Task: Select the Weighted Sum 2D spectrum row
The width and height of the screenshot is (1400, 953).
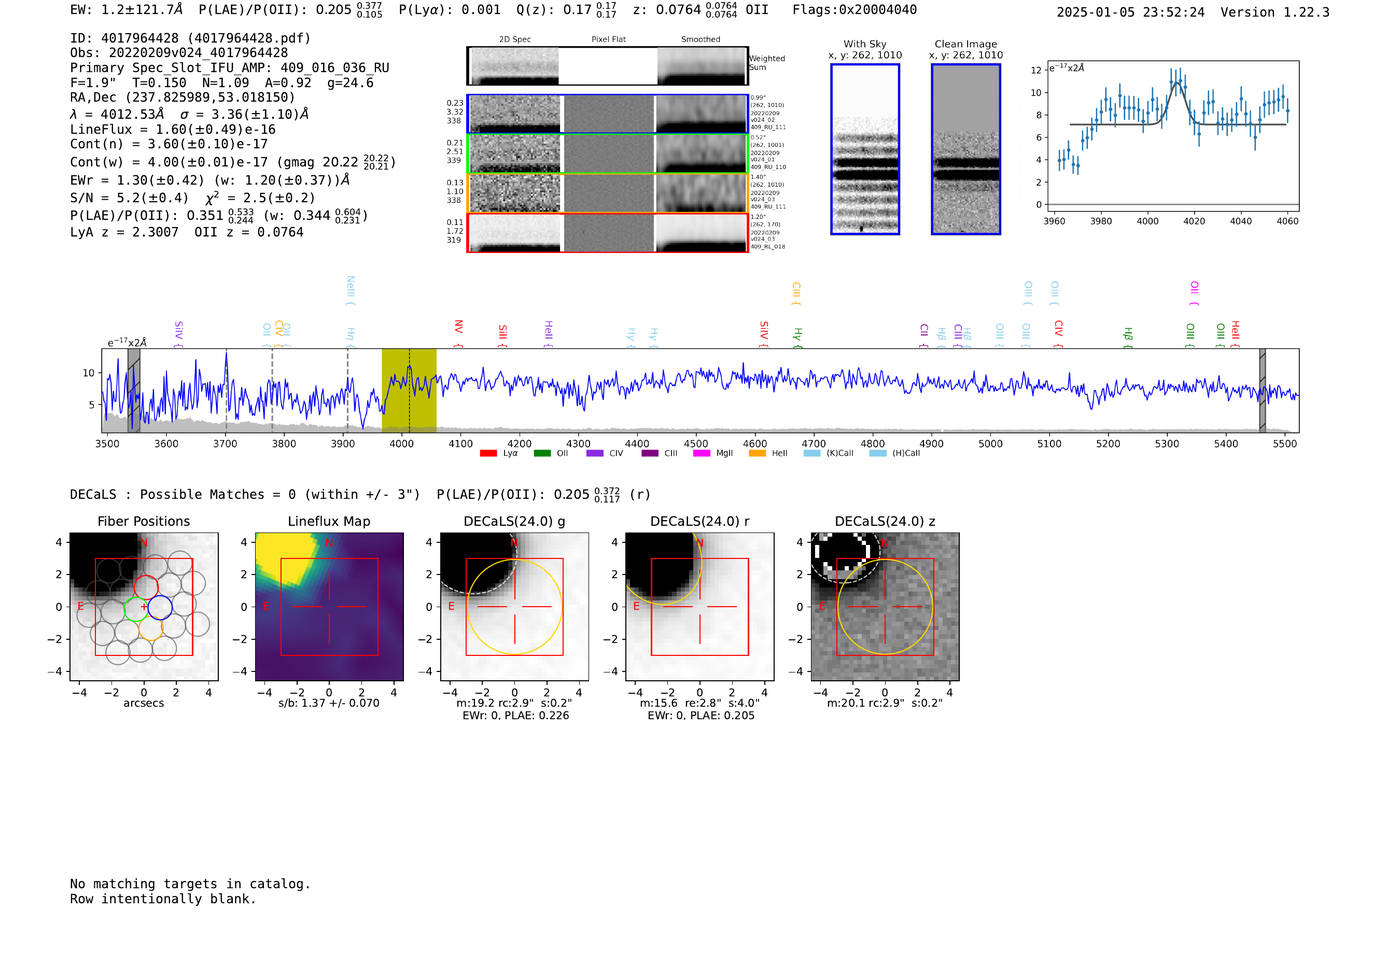Action: click(607, 66)
